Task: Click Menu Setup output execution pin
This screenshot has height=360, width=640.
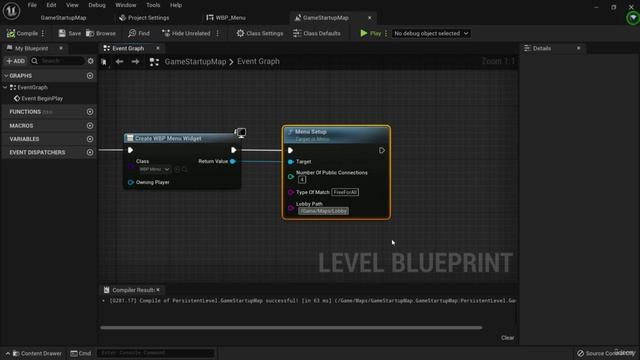Action: coord(382,151)
